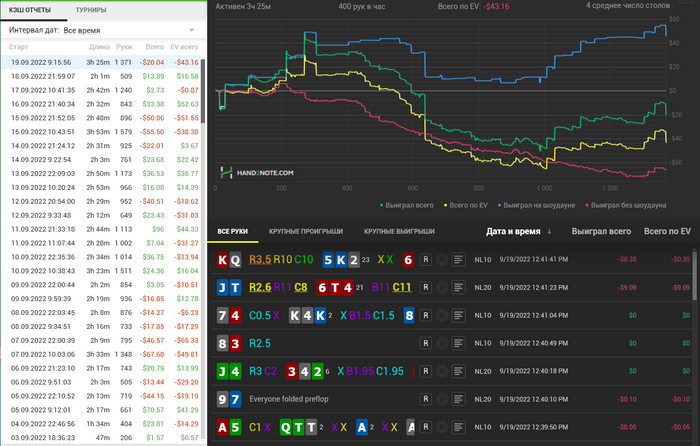Play the KQ hand at 12:41:41
Viewport: 700px width, 446px height.
pyautogui.click(x=442, y=259)
